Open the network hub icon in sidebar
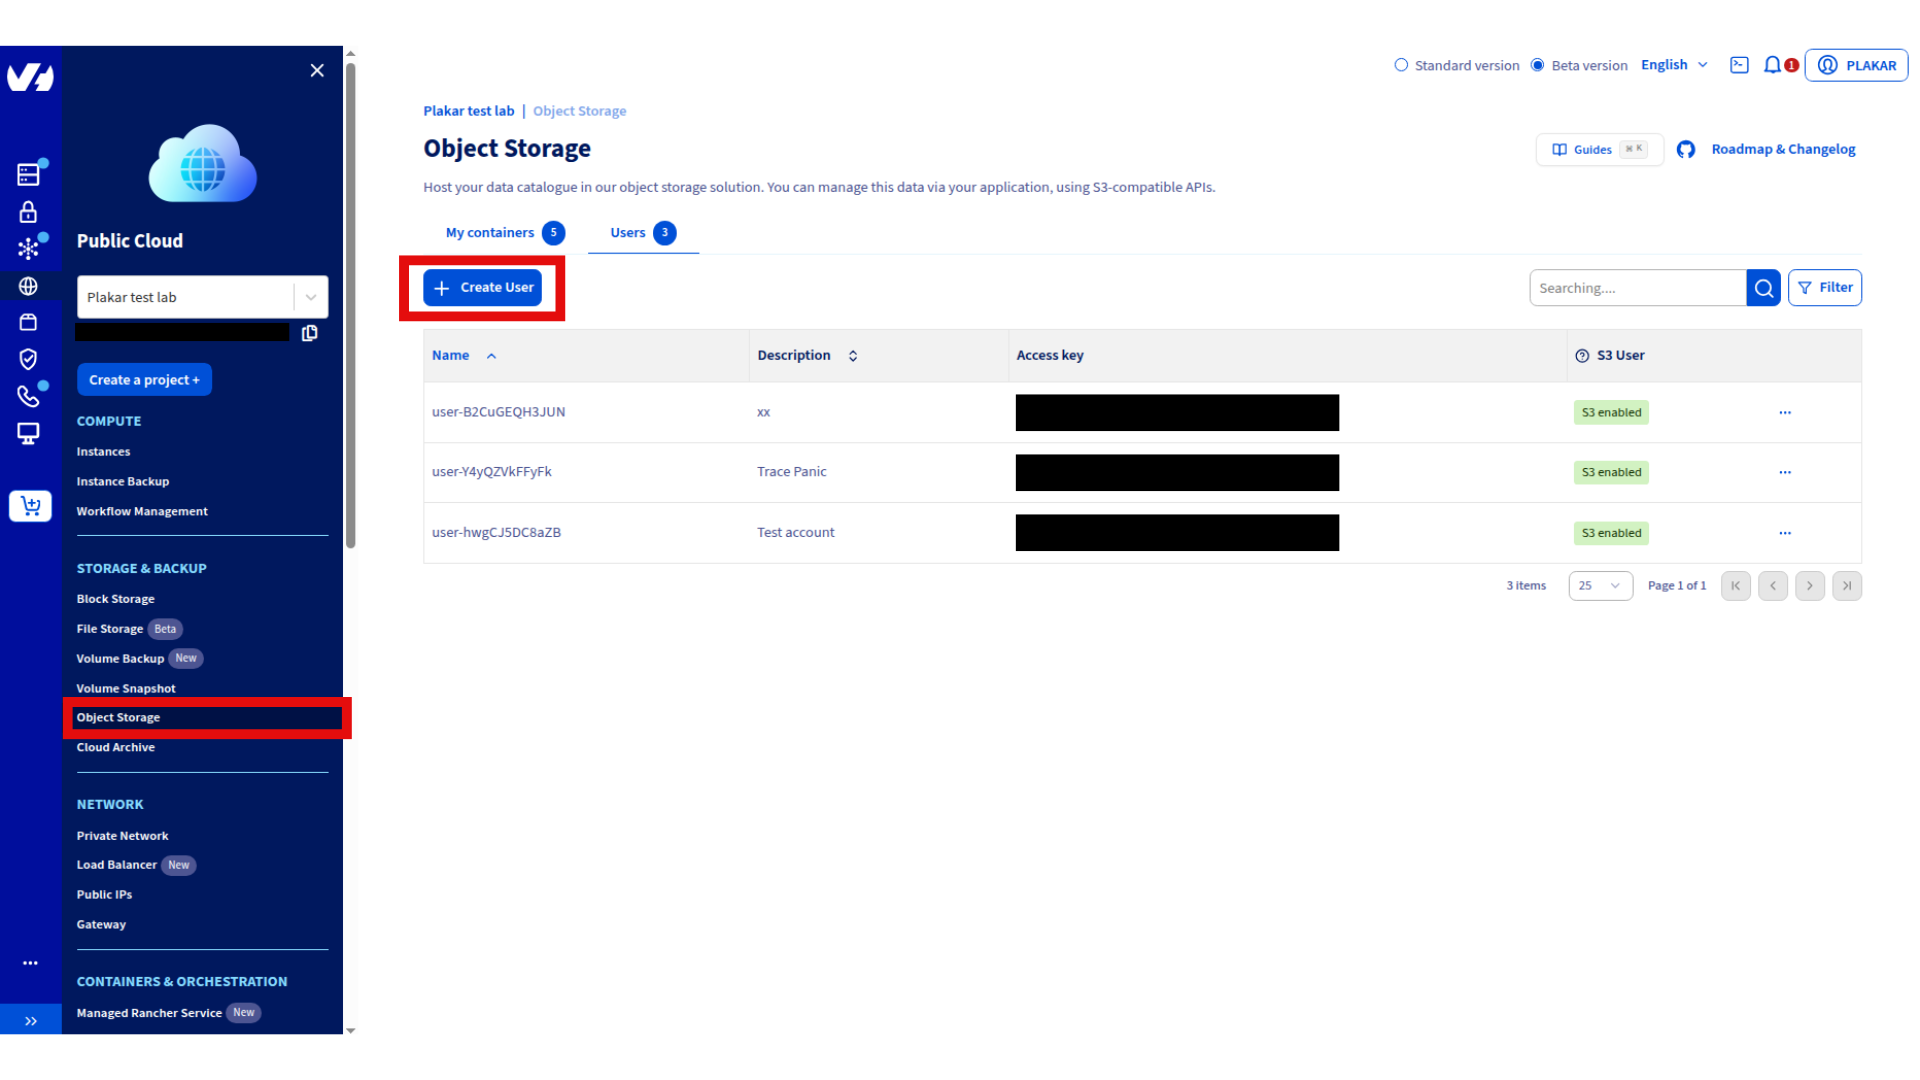The height and width of the screenshot is (1080, 1920). pos(29,248)
